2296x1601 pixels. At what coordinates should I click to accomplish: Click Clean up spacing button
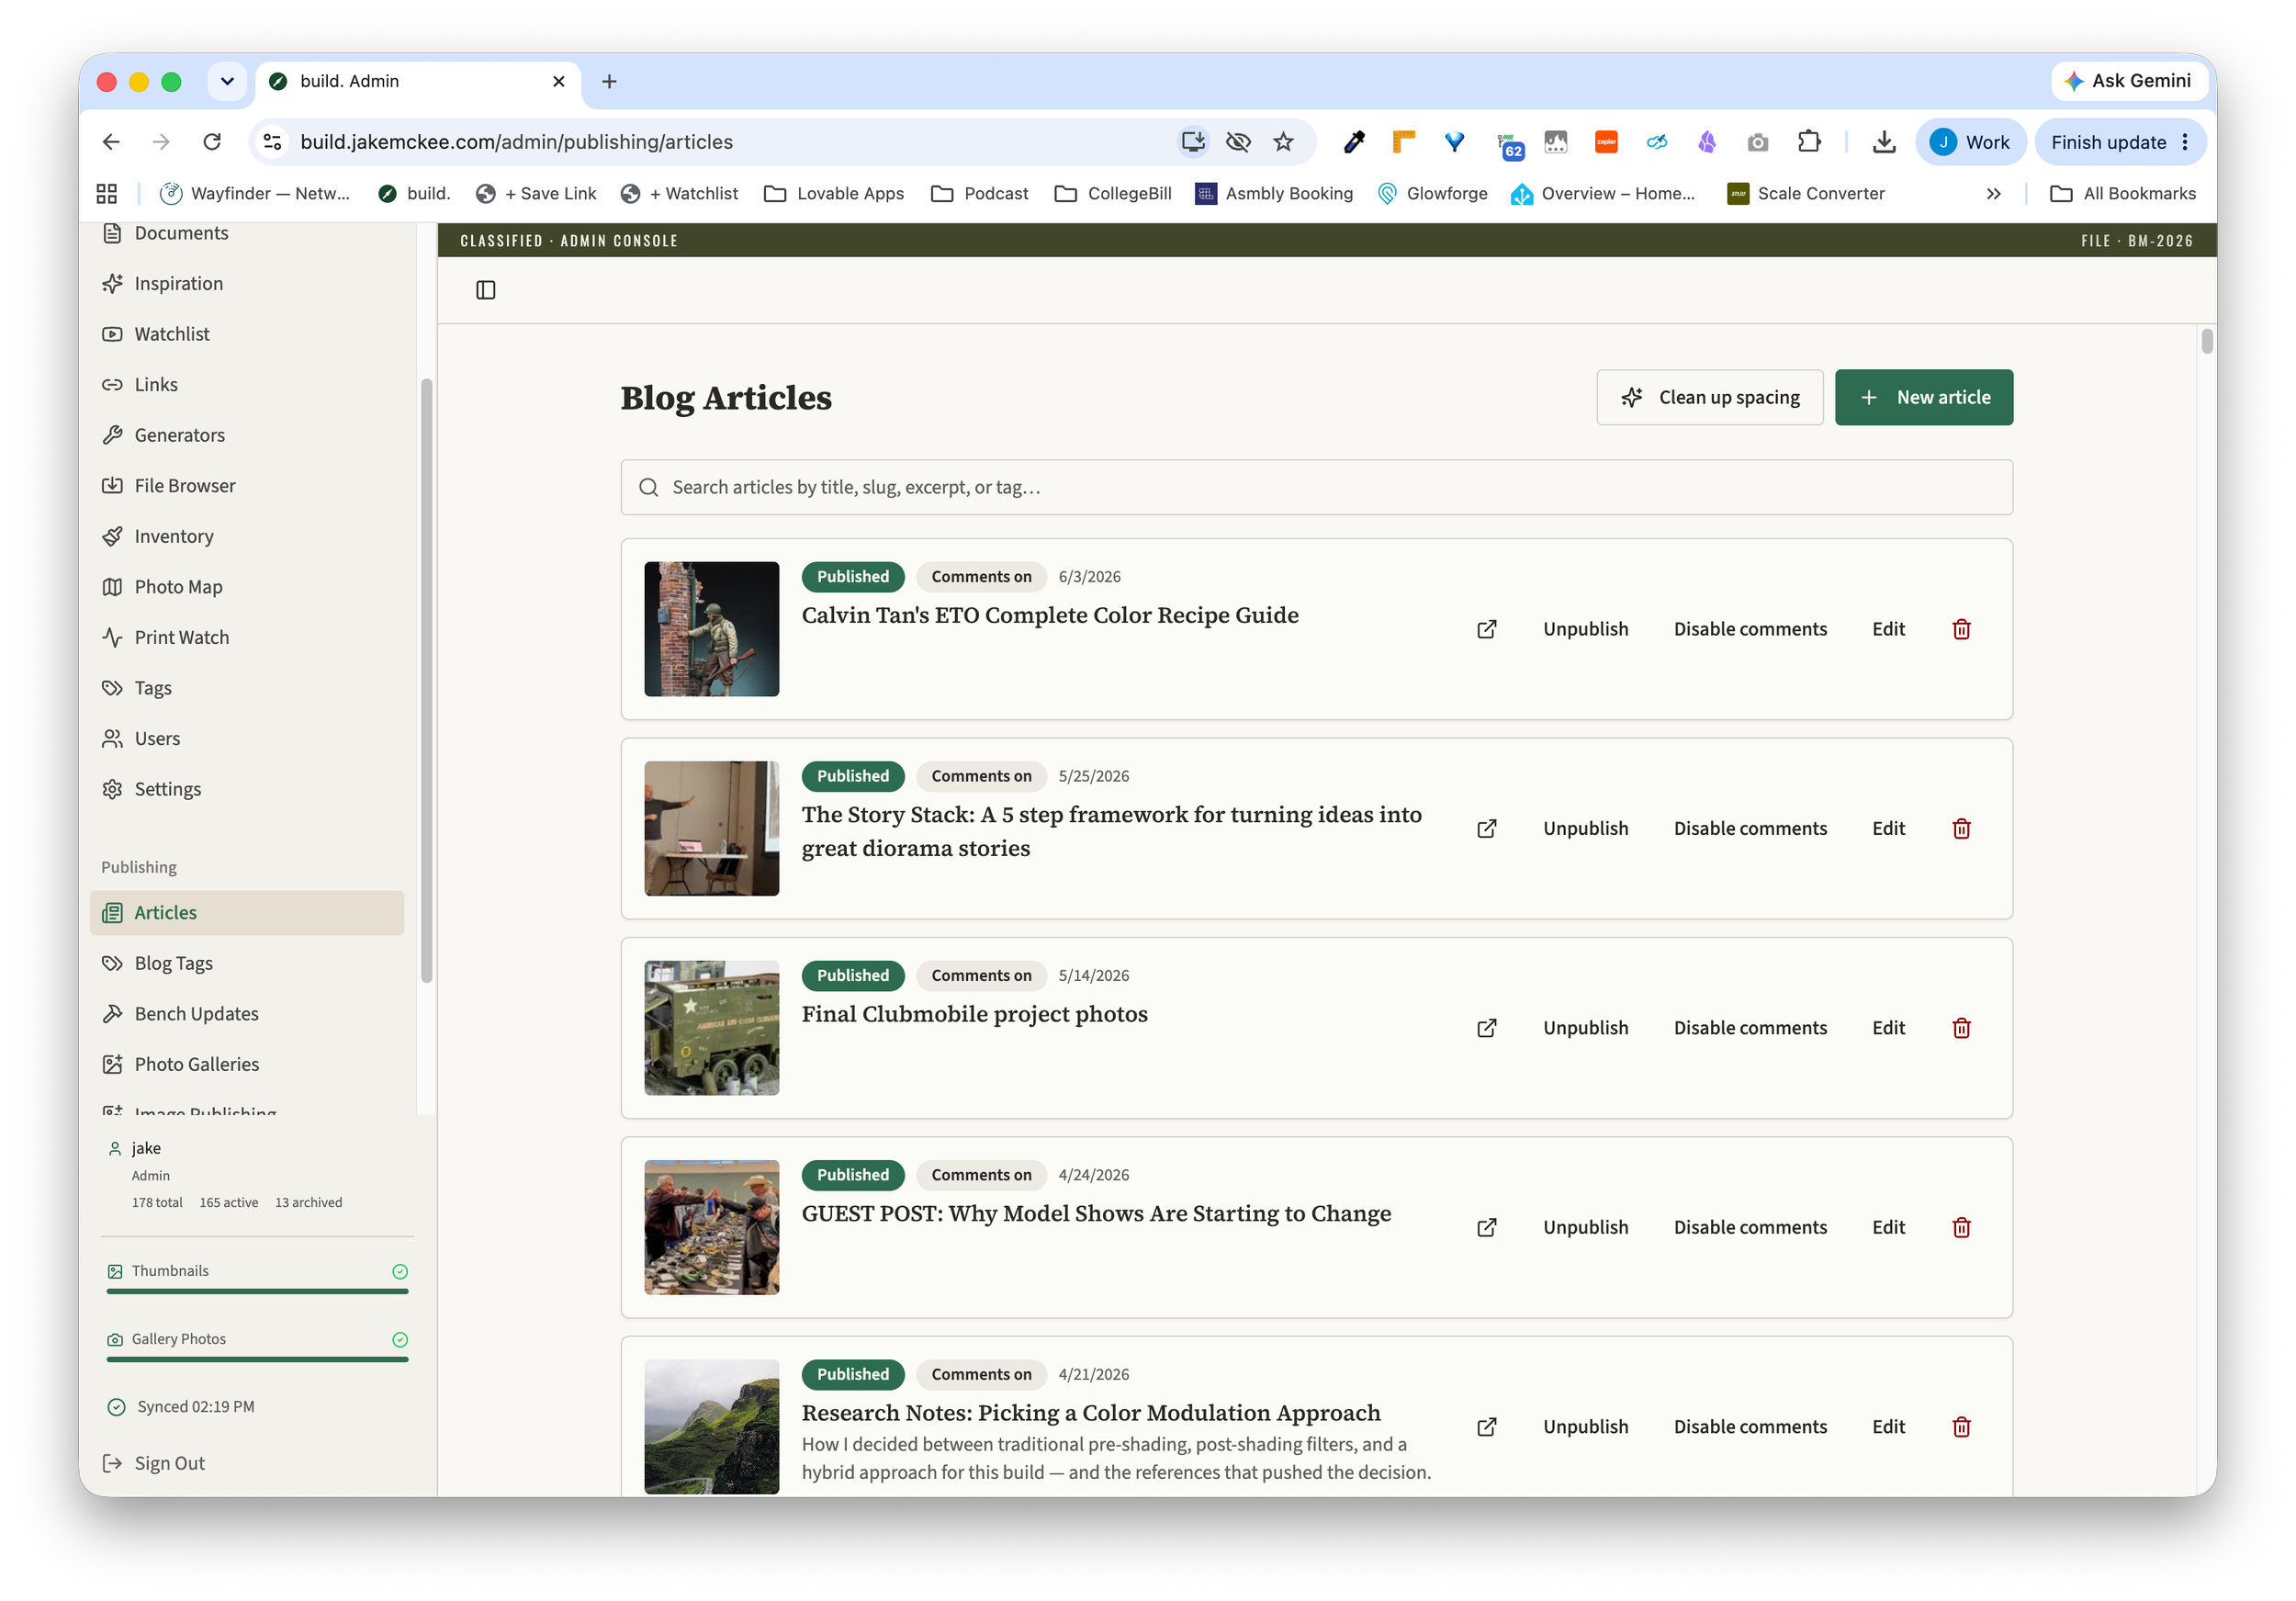pos(1709,398)
